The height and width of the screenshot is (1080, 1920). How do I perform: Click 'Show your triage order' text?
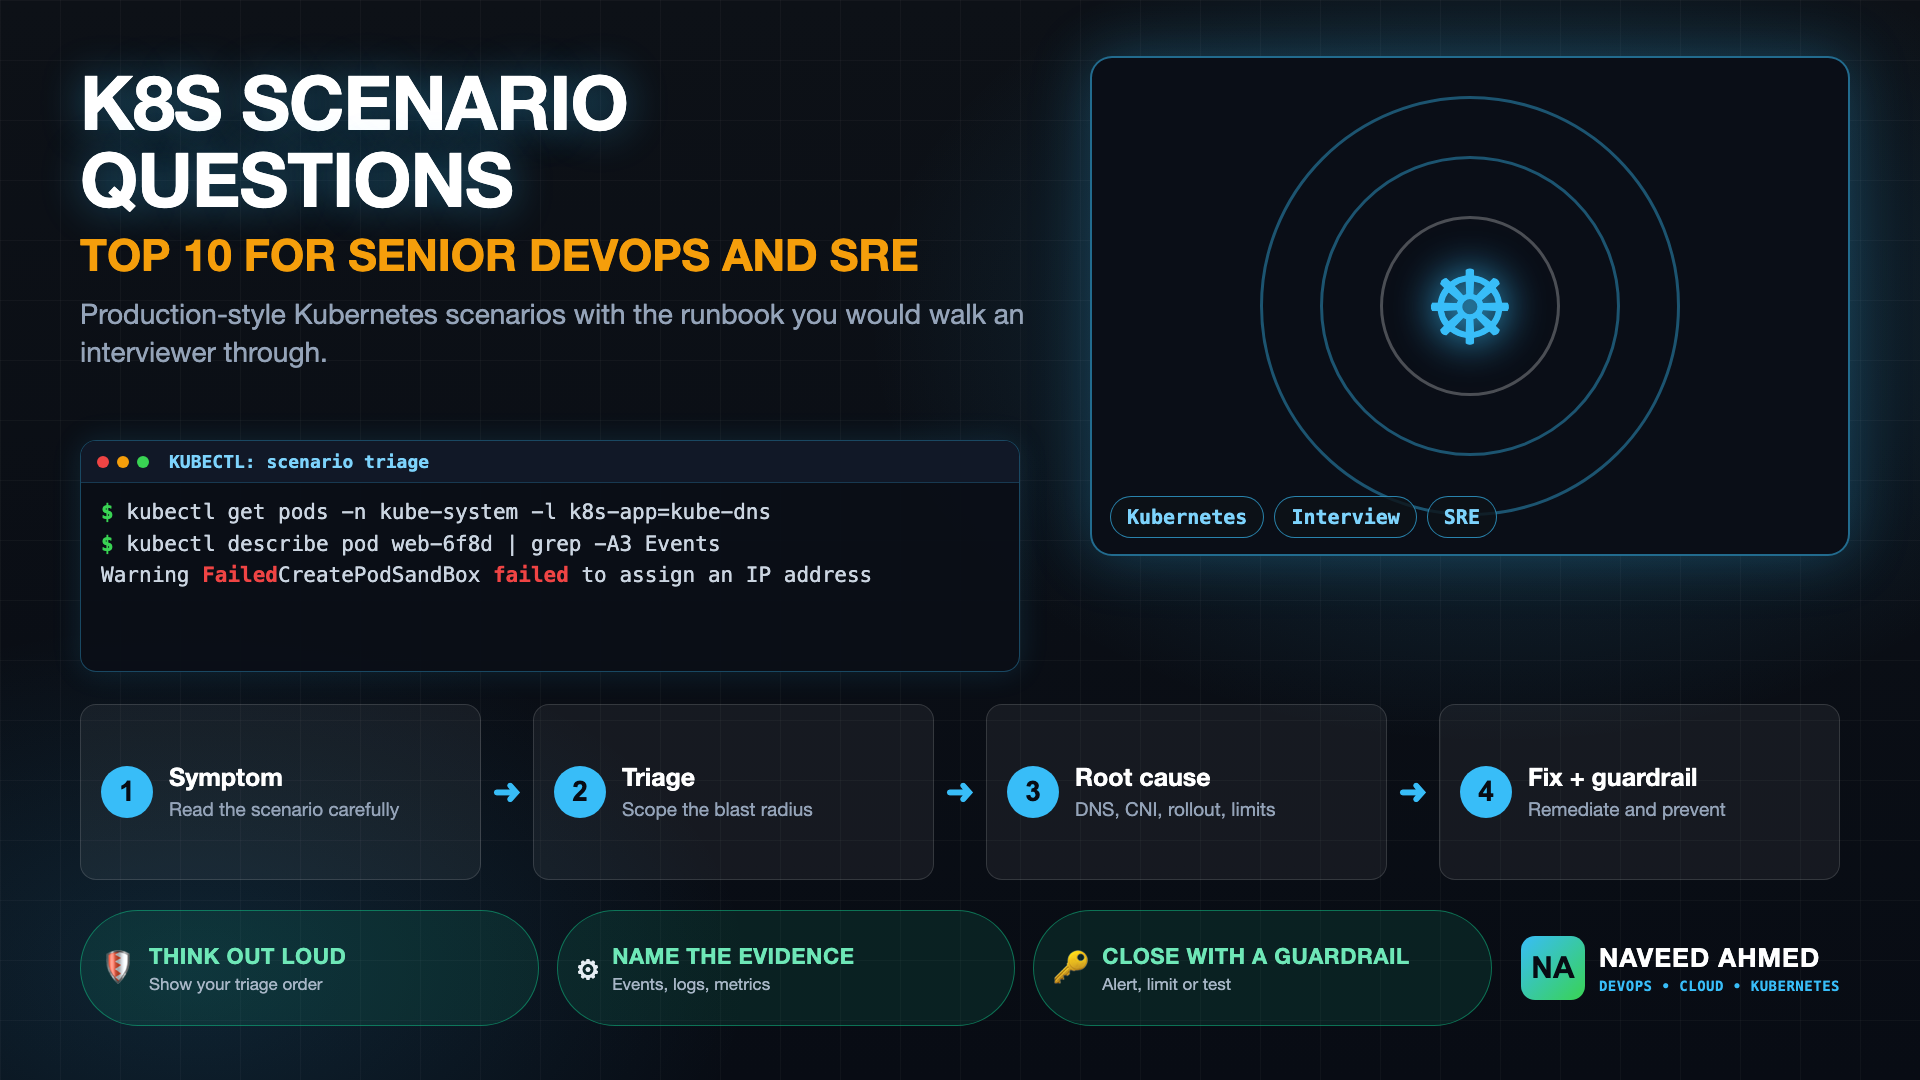(x=235, y=984)
